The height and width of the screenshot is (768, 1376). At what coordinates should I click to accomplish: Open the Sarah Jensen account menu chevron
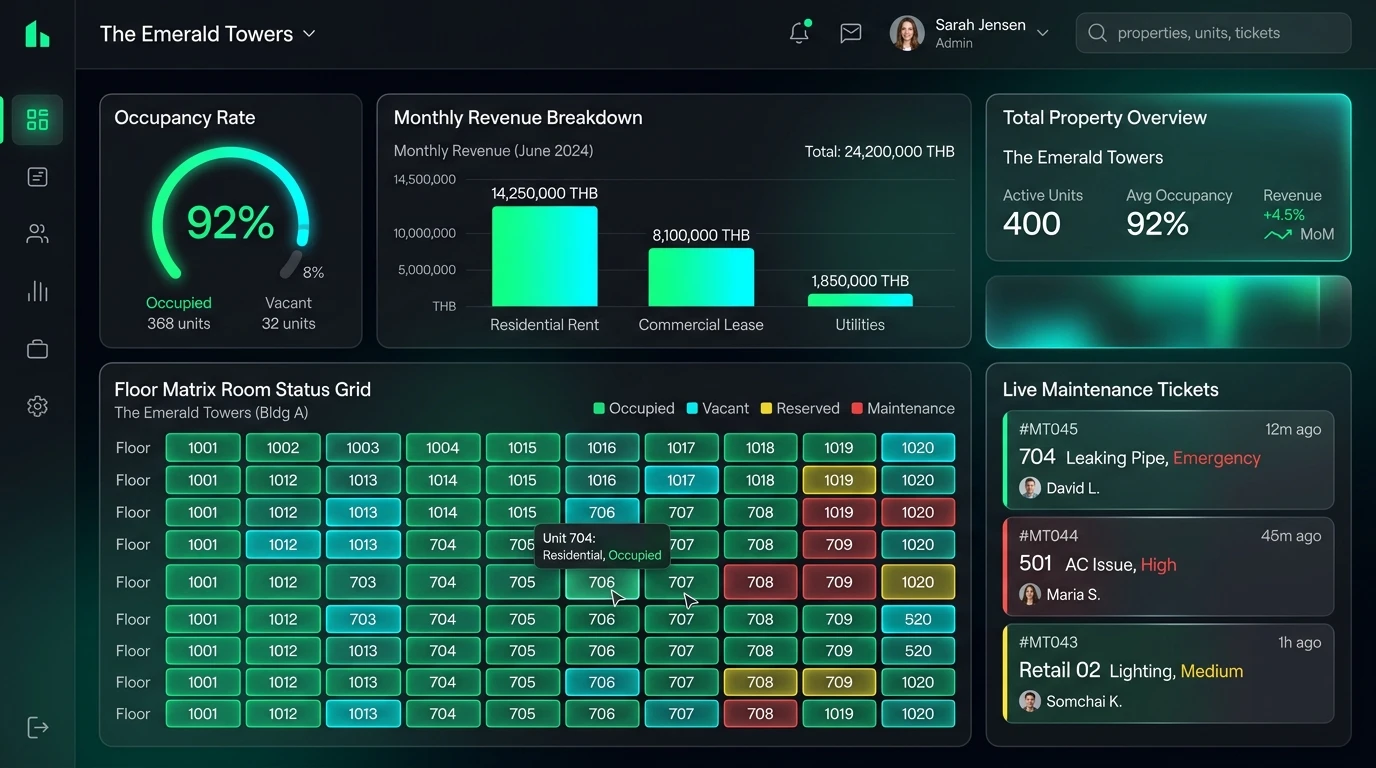pyautogui.click(x=1043, y=33)
